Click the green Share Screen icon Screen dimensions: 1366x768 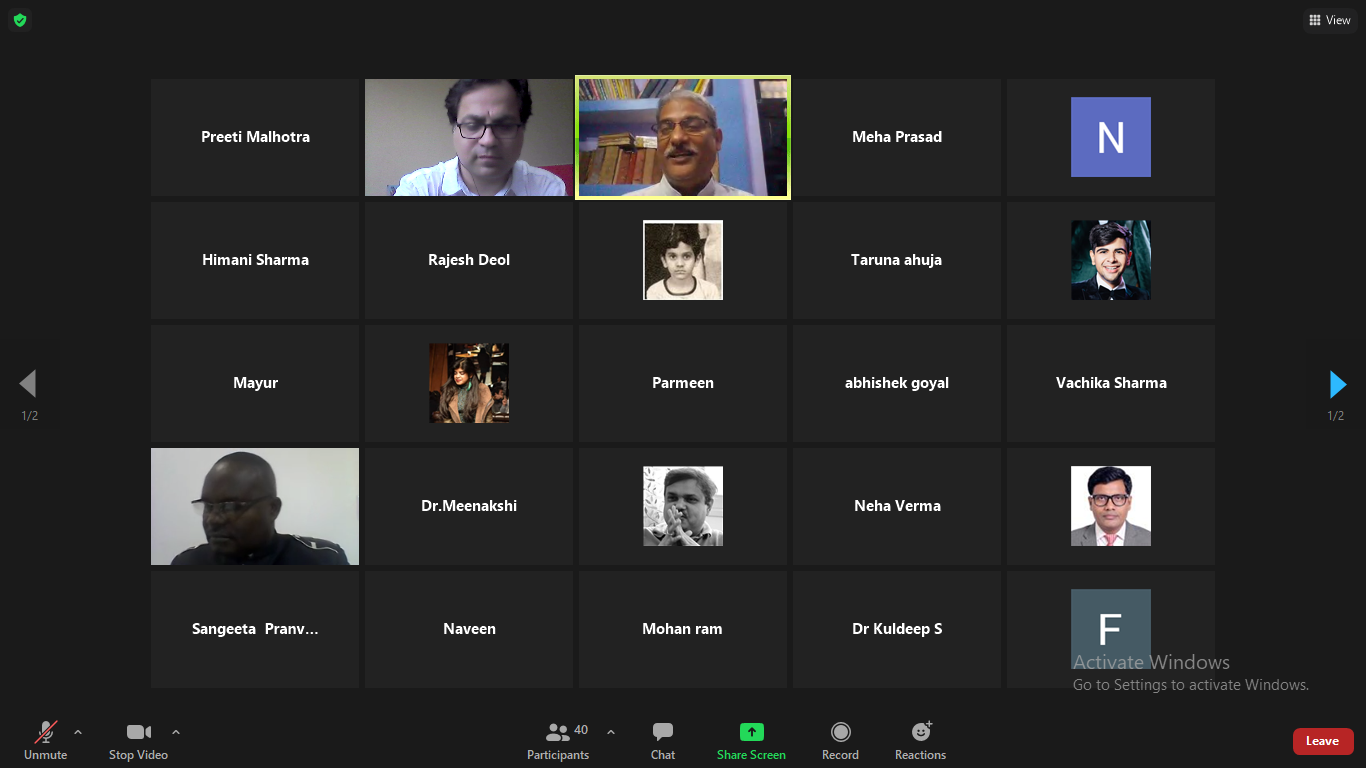coord(751,732)
